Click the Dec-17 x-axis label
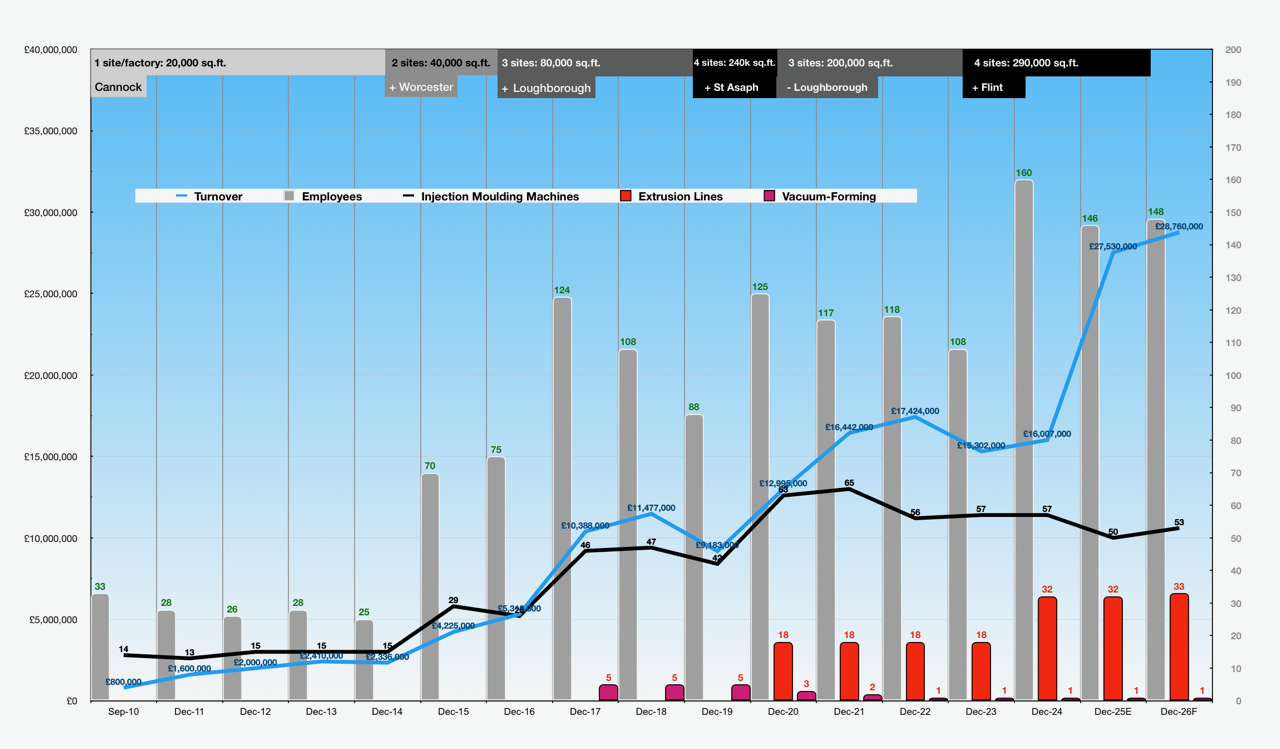1280x749 pixels. [585, 712]
